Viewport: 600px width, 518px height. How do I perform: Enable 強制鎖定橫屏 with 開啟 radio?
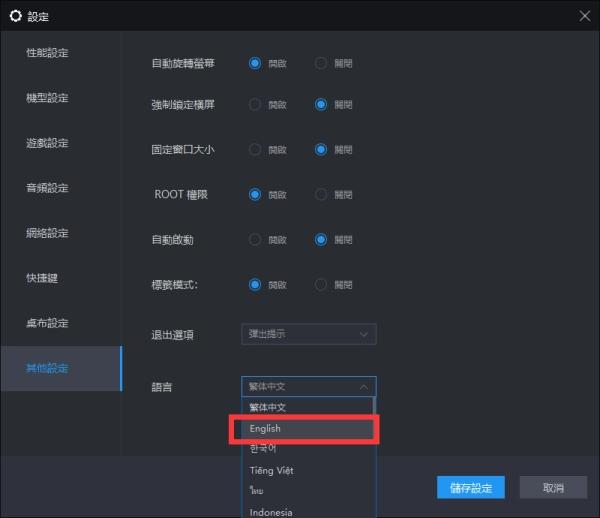pos(254,104)
